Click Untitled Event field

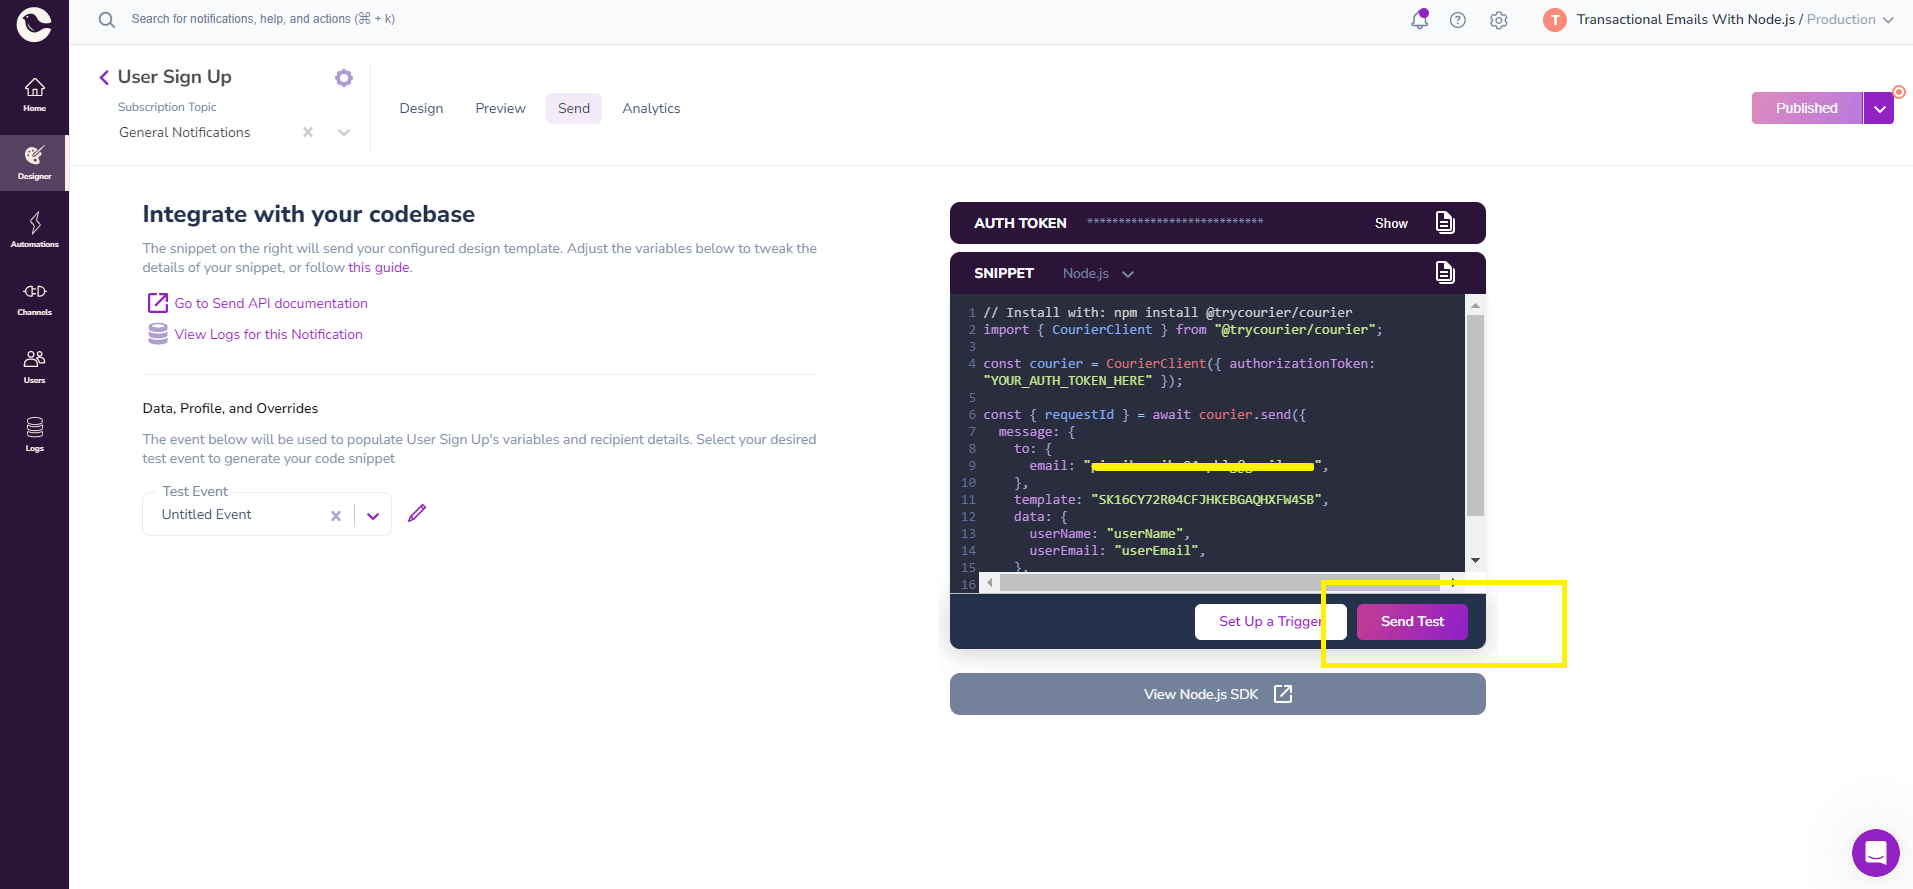(266, 514)
